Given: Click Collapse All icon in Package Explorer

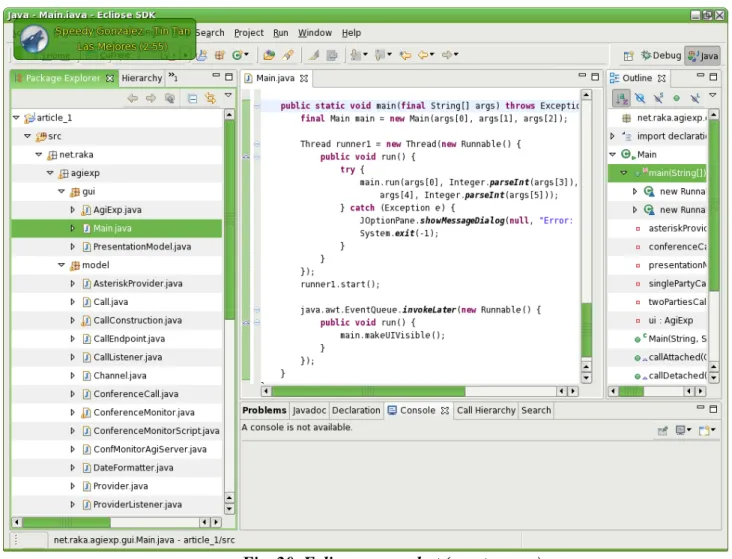Looking at the screenshot, I should click(192, 98).
